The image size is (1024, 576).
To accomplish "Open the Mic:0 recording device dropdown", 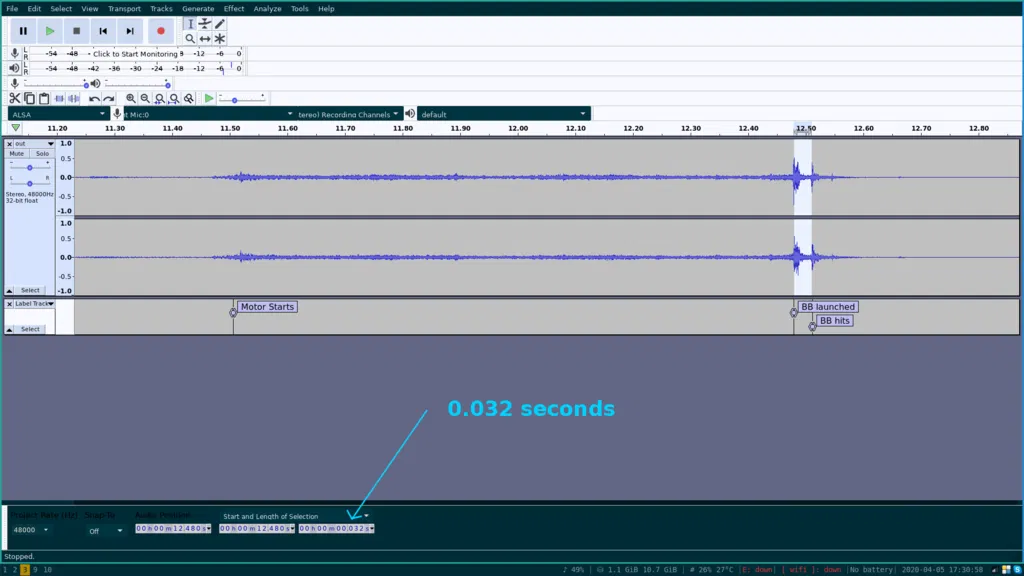I will click(208, 114).
